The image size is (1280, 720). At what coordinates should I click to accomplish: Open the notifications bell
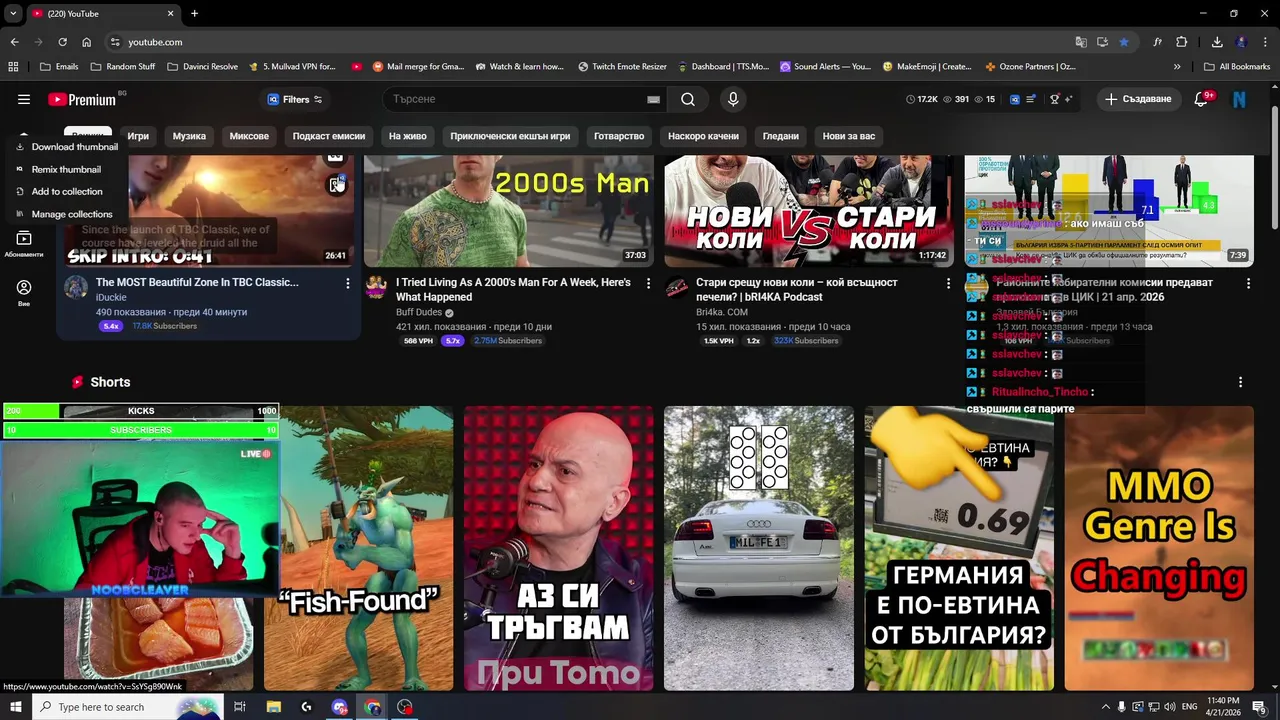tap(1202, 99)
